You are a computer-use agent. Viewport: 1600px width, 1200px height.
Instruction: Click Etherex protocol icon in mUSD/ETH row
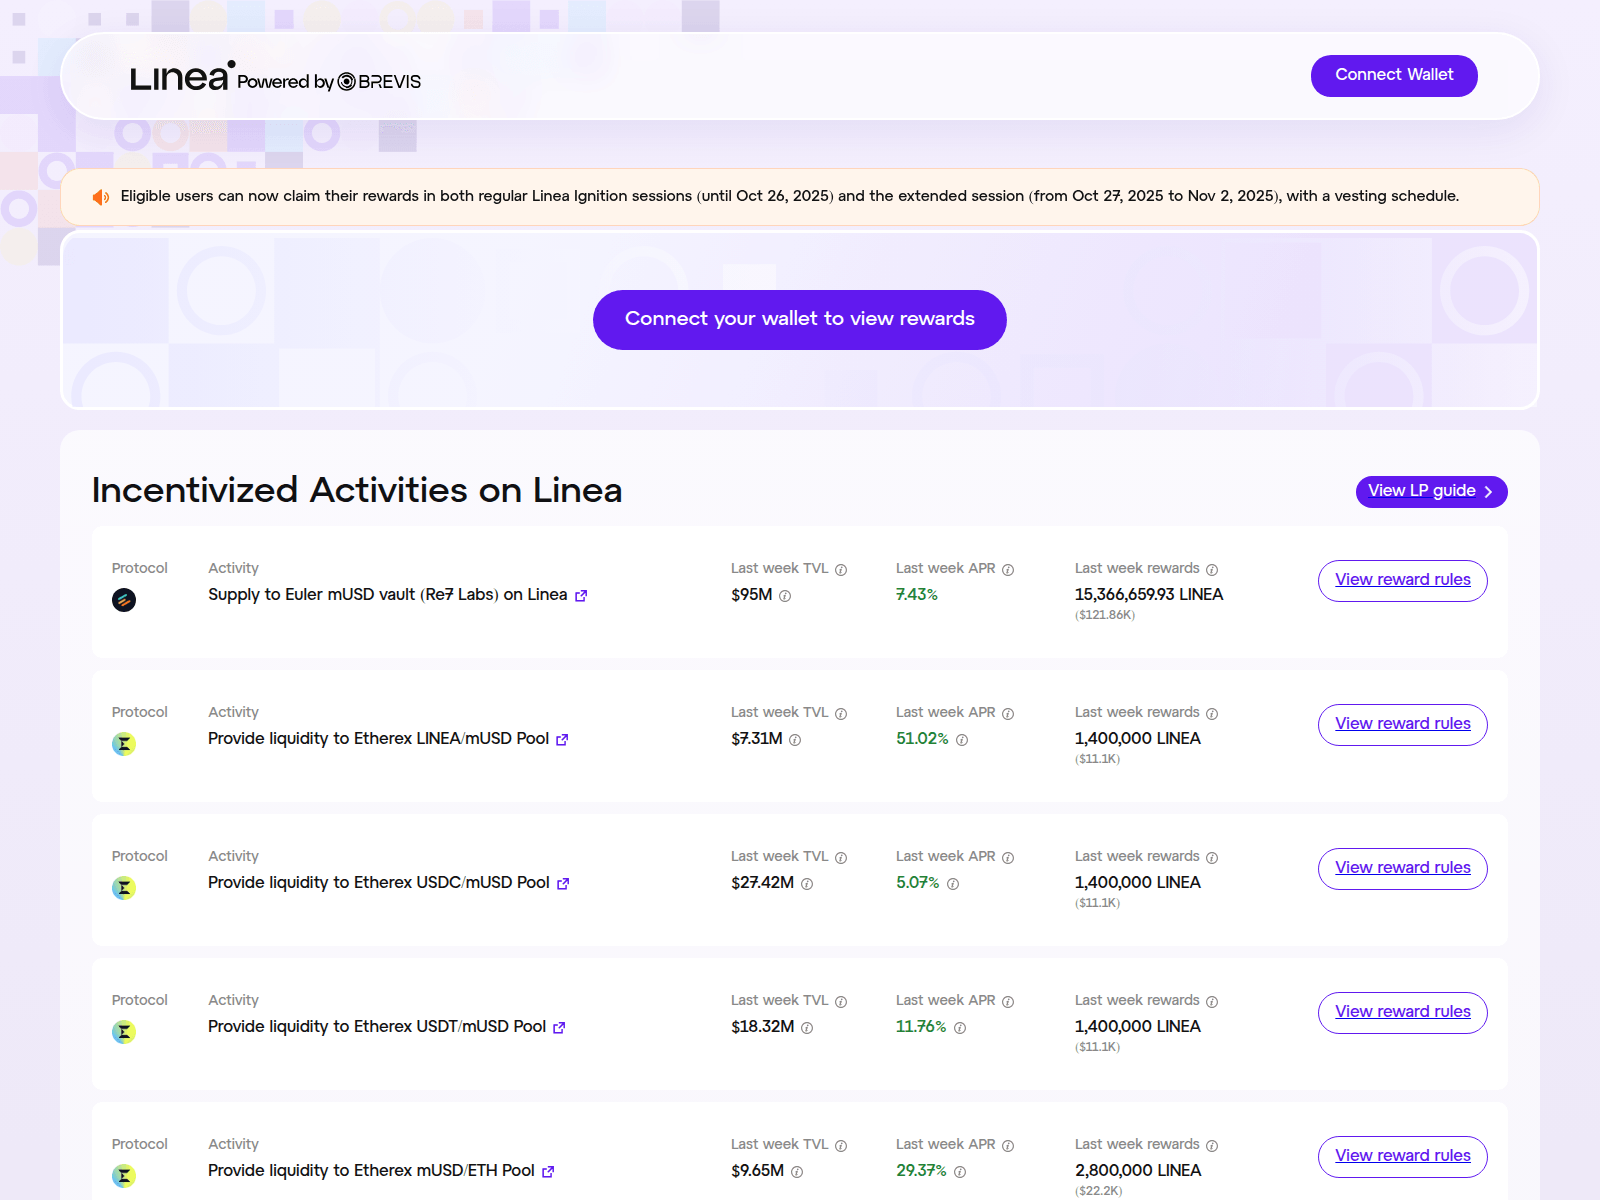click(124, 1176)
